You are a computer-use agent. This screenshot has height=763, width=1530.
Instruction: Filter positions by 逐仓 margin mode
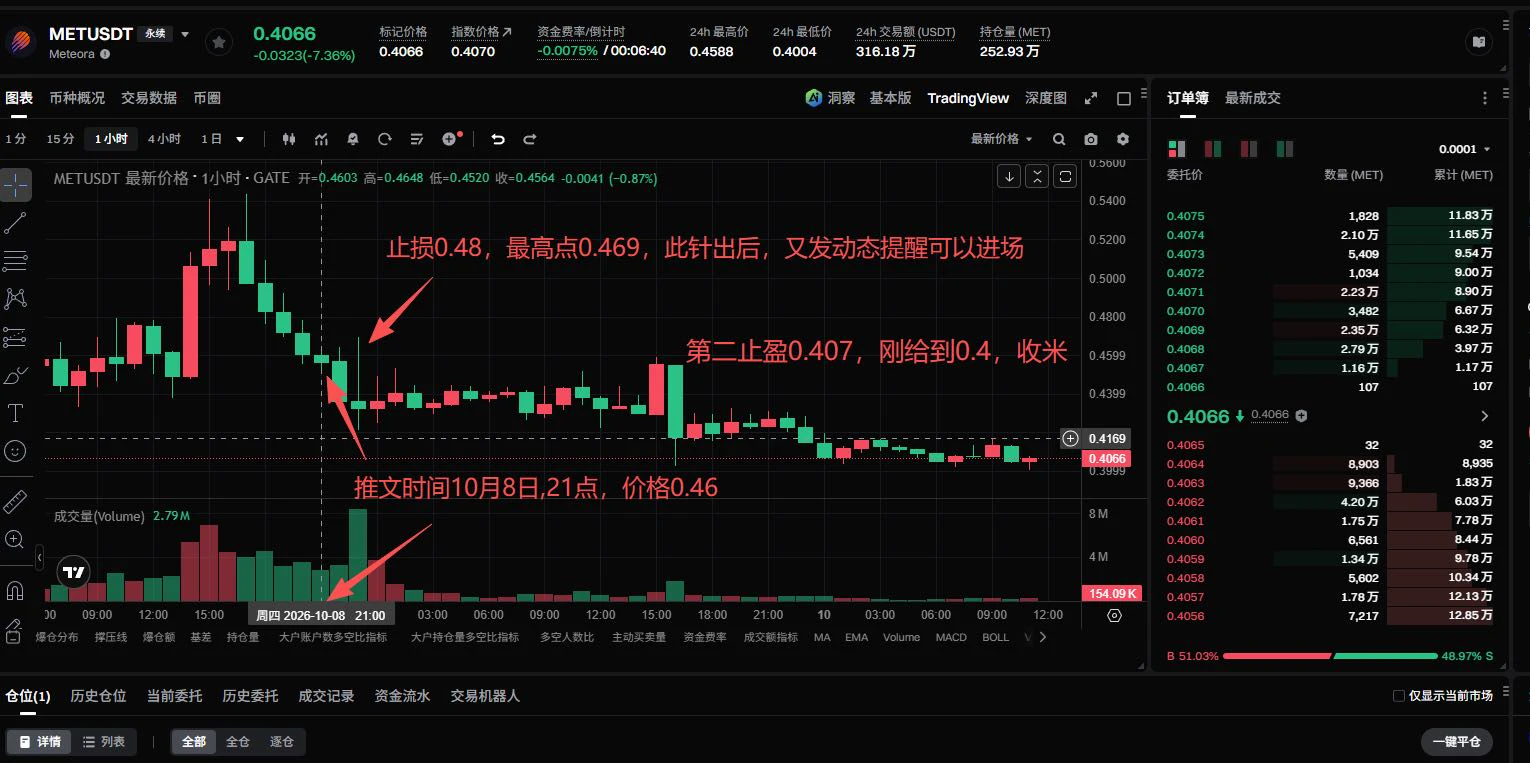click(282, 742)
